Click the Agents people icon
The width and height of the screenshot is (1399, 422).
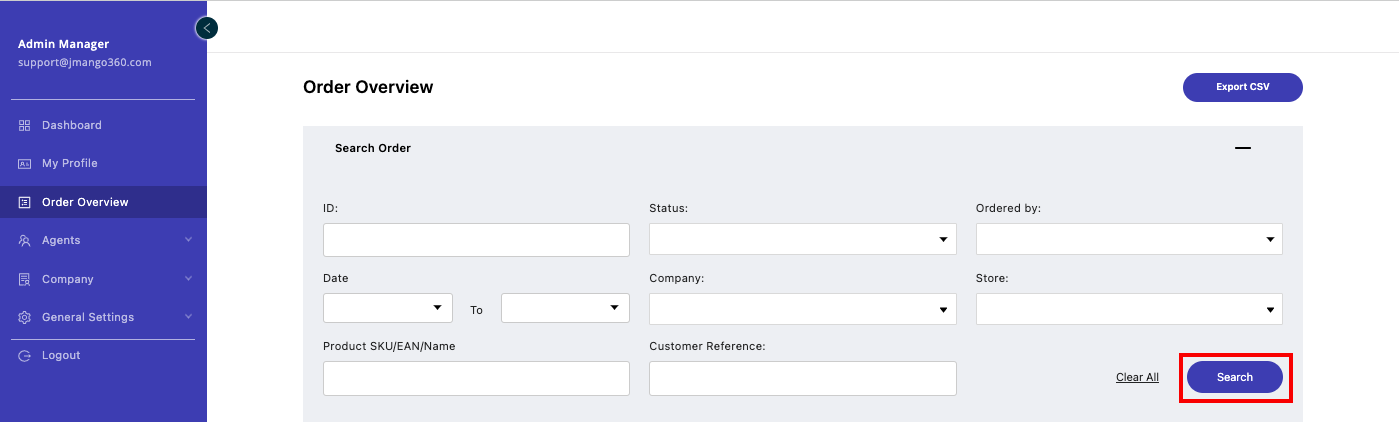pyautogui.click(x=25, y=240)
